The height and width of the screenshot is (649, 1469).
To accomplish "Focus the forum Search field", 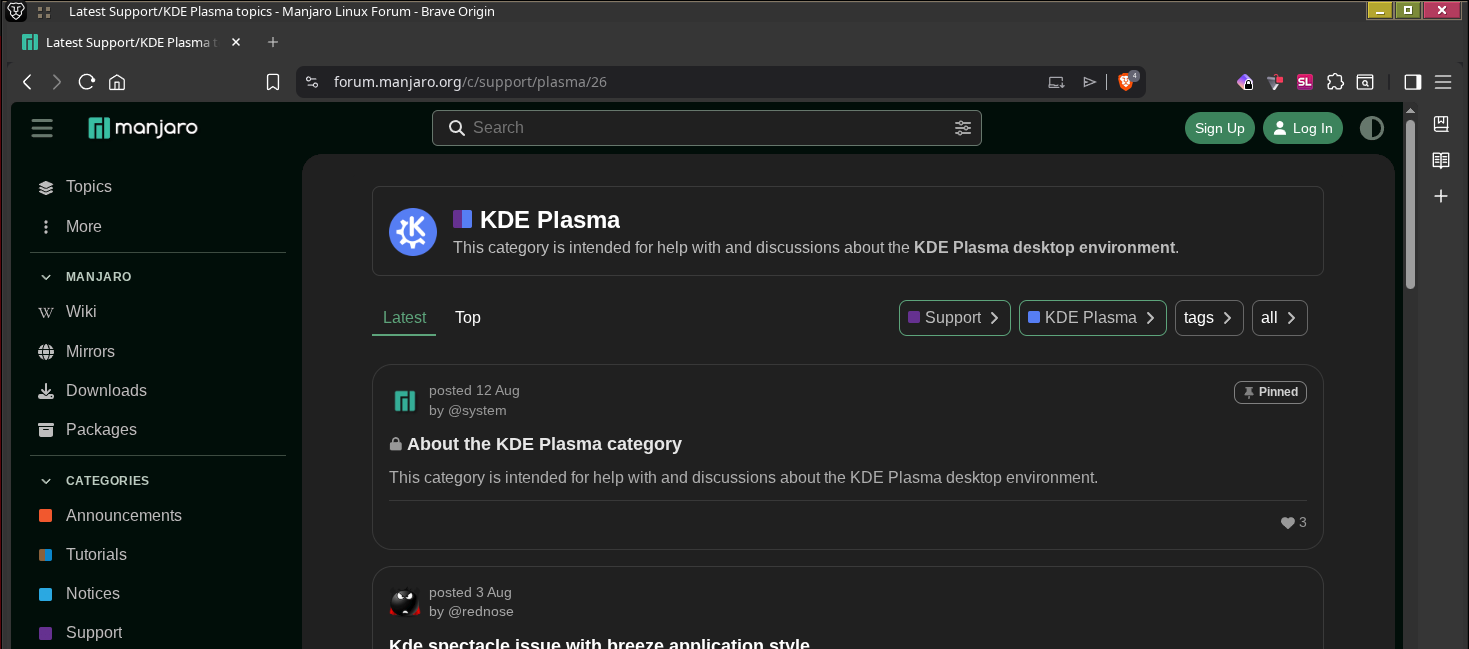I will click(x=707, y=128).
